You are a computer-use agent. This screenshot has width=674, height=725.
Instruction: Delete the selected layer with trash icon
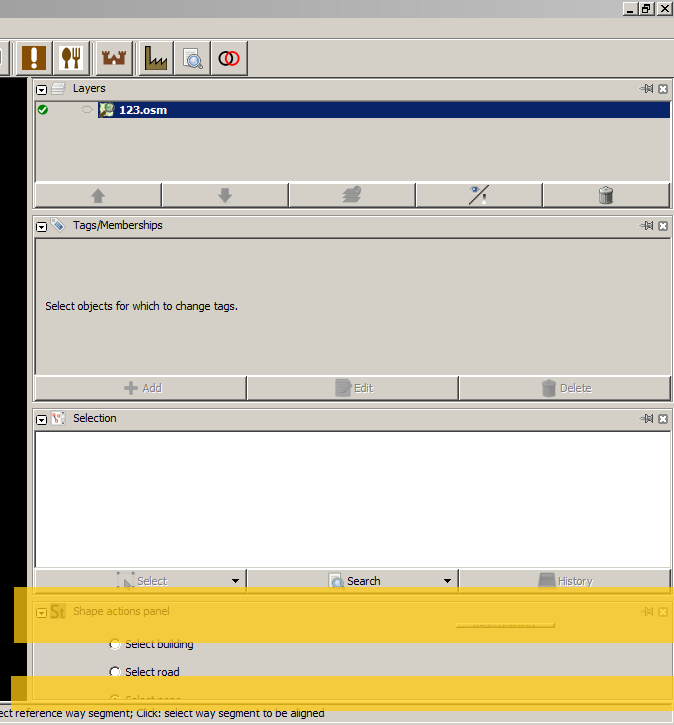point(605,195)
